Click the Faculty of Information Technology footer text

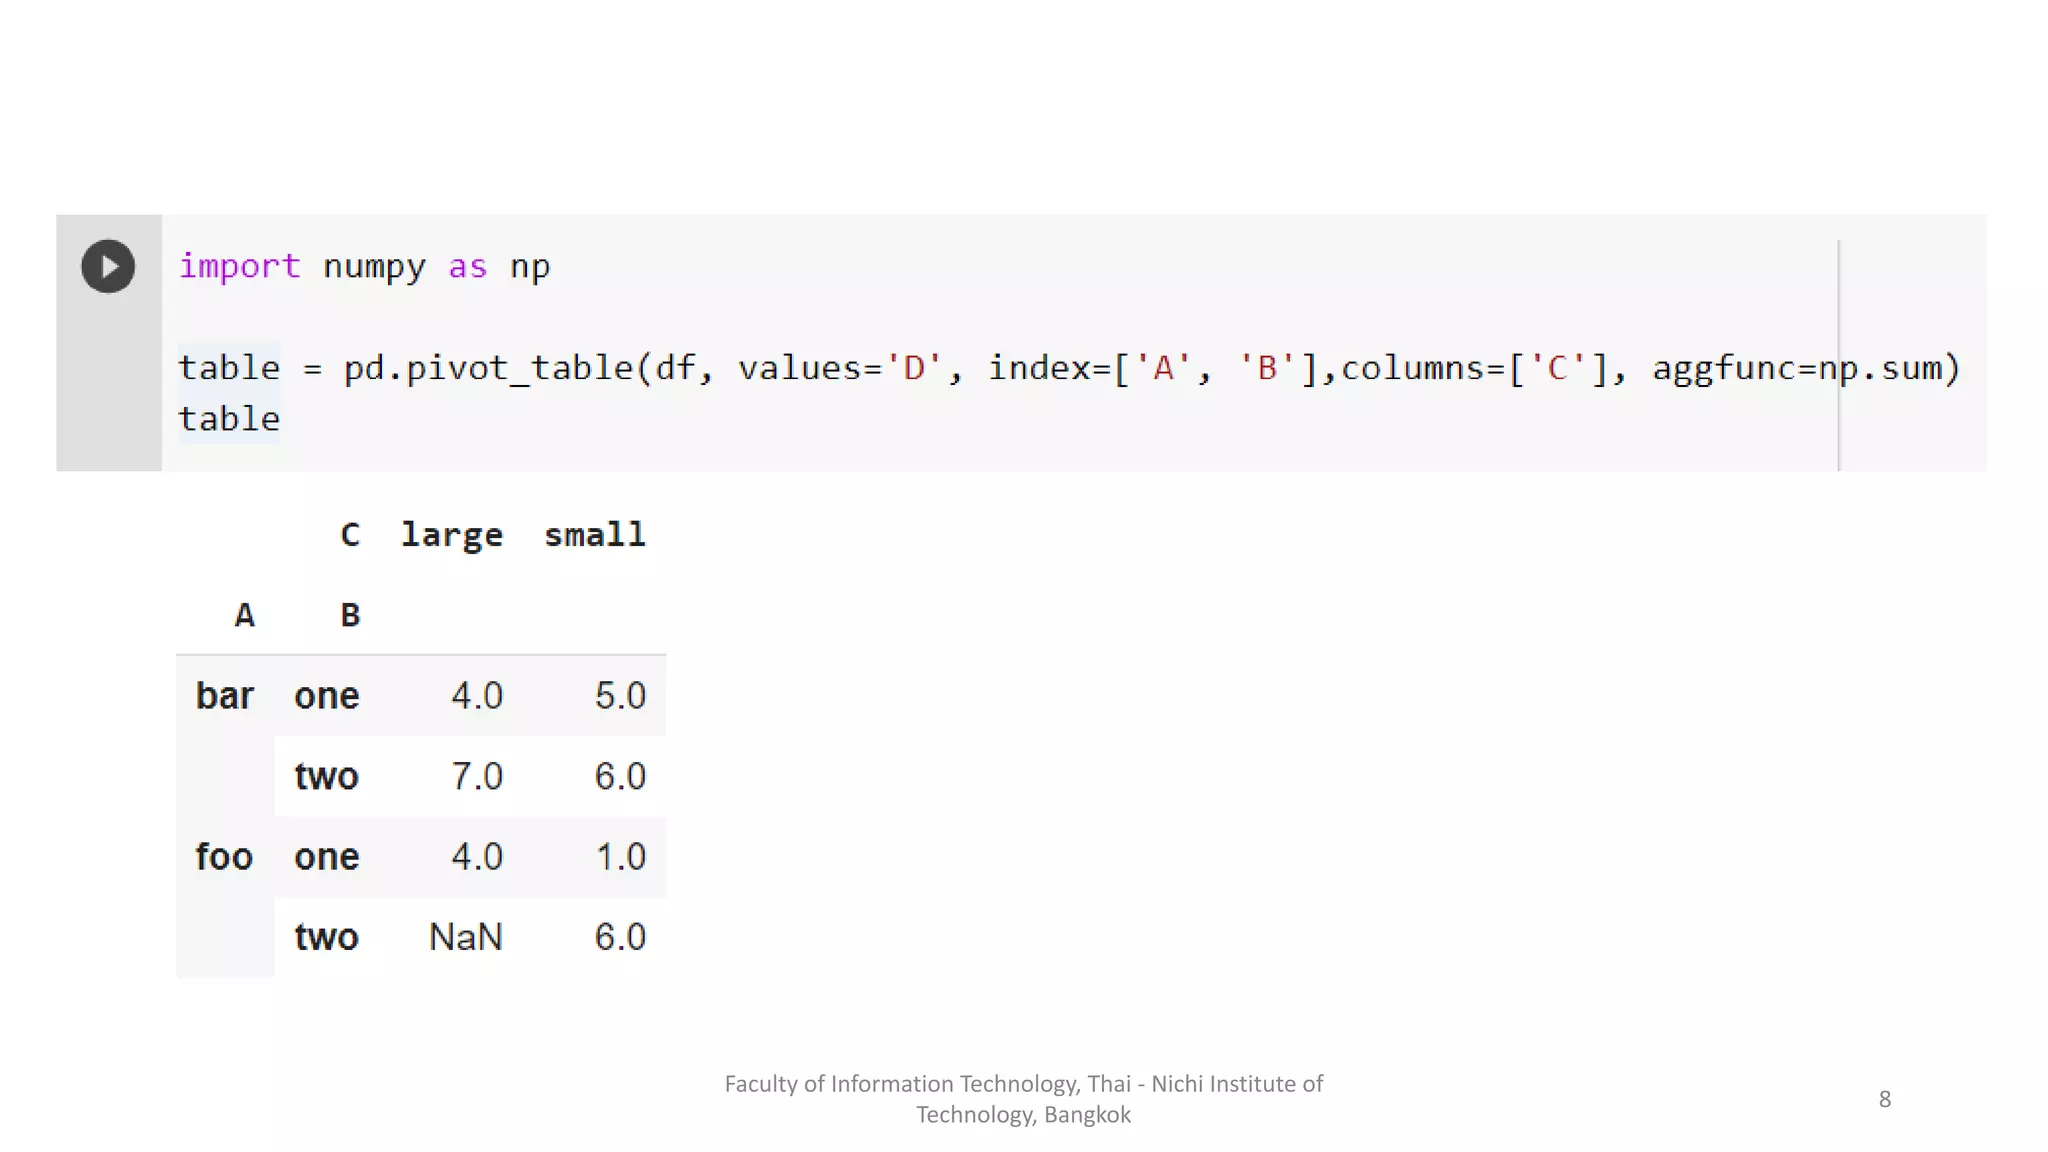pos(1023,1098)
